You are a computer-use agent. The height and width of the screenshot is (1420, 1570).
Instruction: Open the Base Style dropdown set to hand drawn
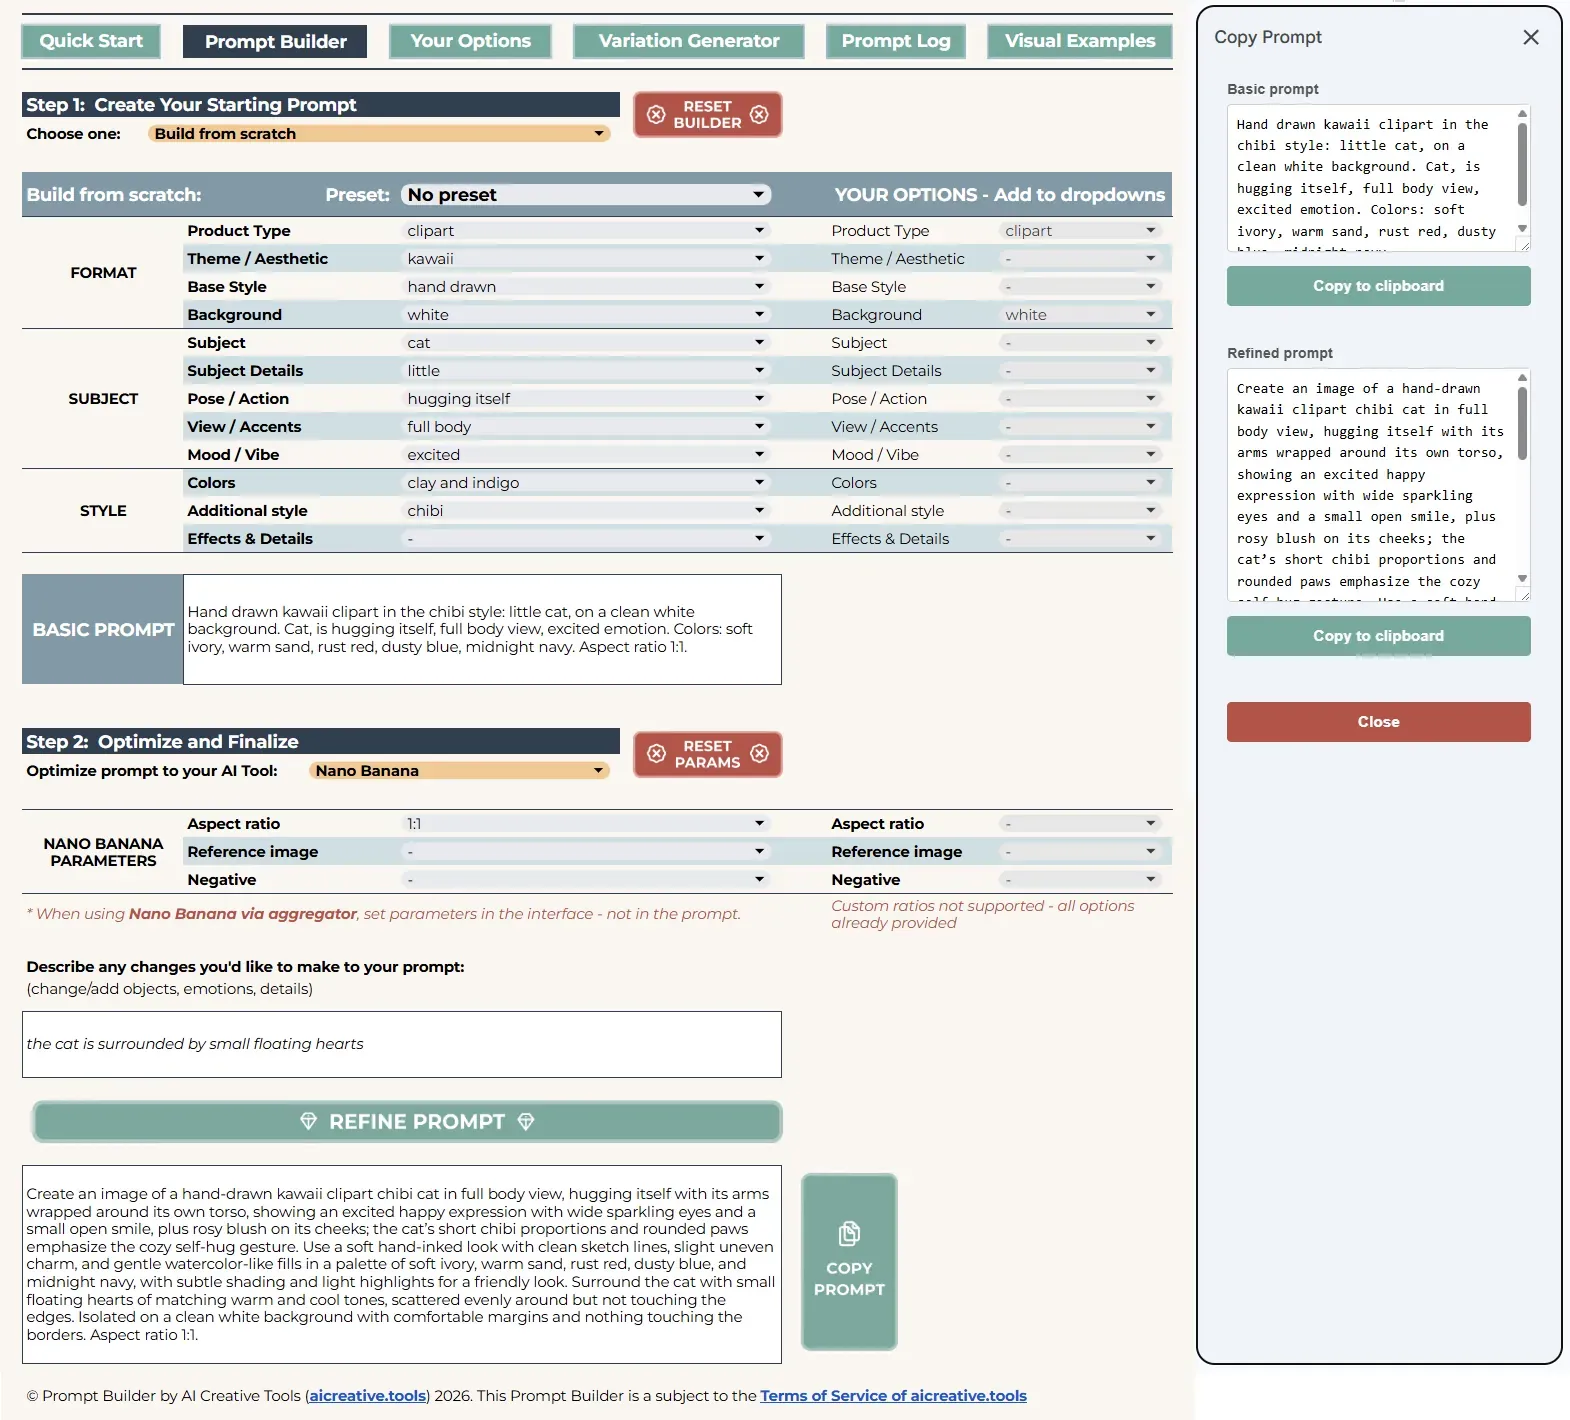point(586,287)
